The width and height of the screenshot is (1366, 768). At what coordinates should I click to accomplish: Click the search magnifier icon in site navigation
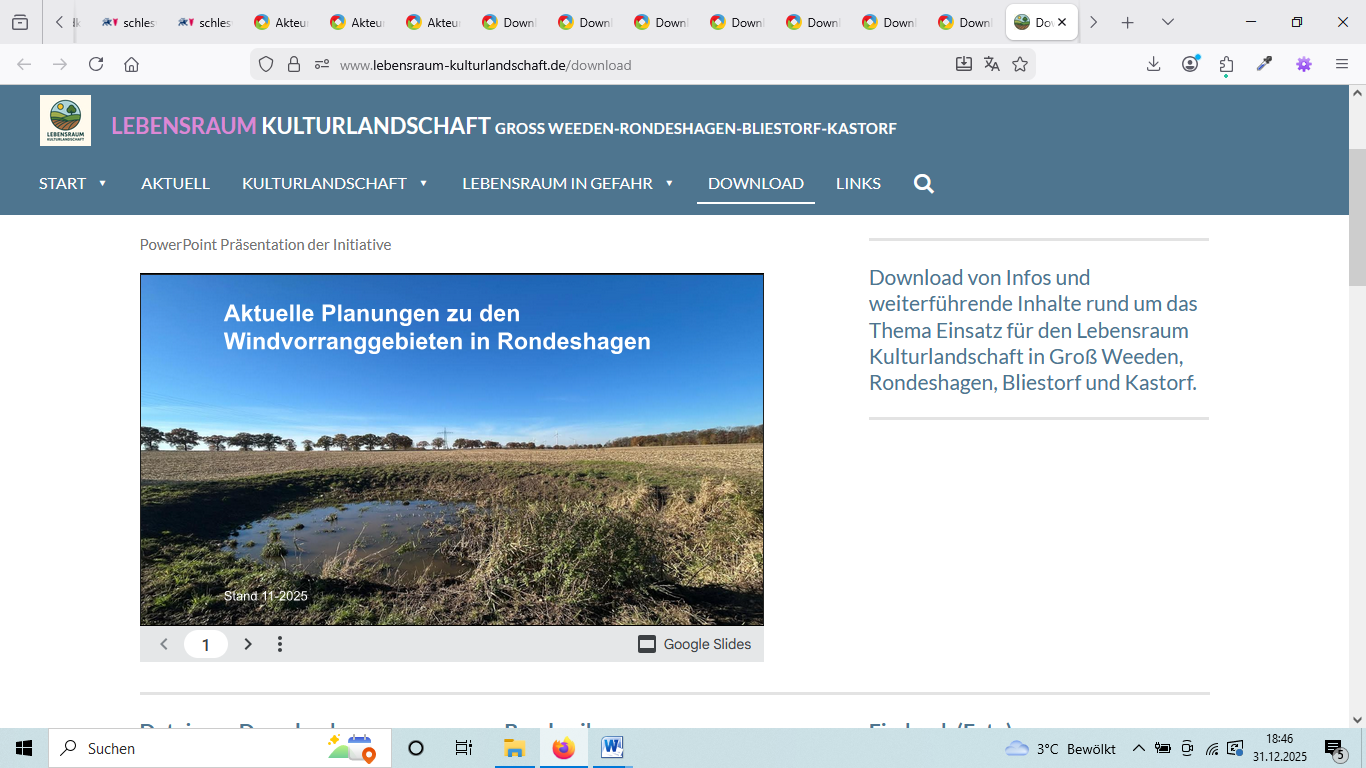coord(923,184)
